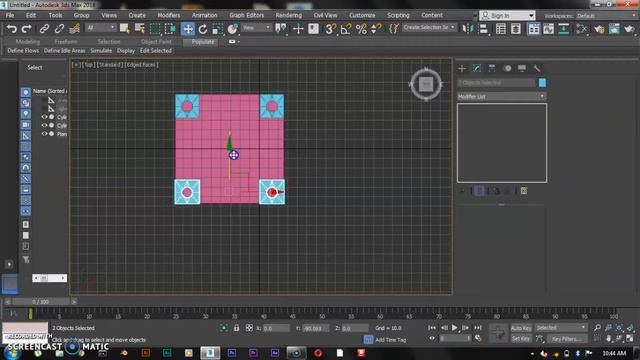Image resolution: width=640 pixels, height=360 pixels.
Task: Click the Select and Place tool
Action: pos(233,29)
